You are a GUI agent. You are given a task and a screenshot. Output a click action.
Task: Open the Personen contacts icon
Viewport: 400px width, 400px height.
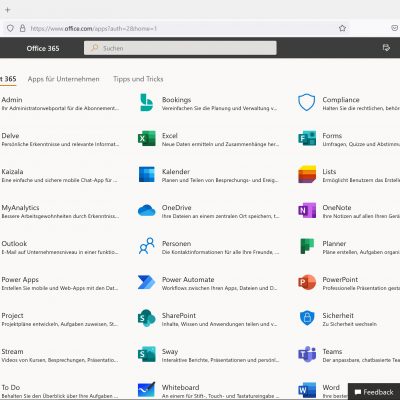147,246
